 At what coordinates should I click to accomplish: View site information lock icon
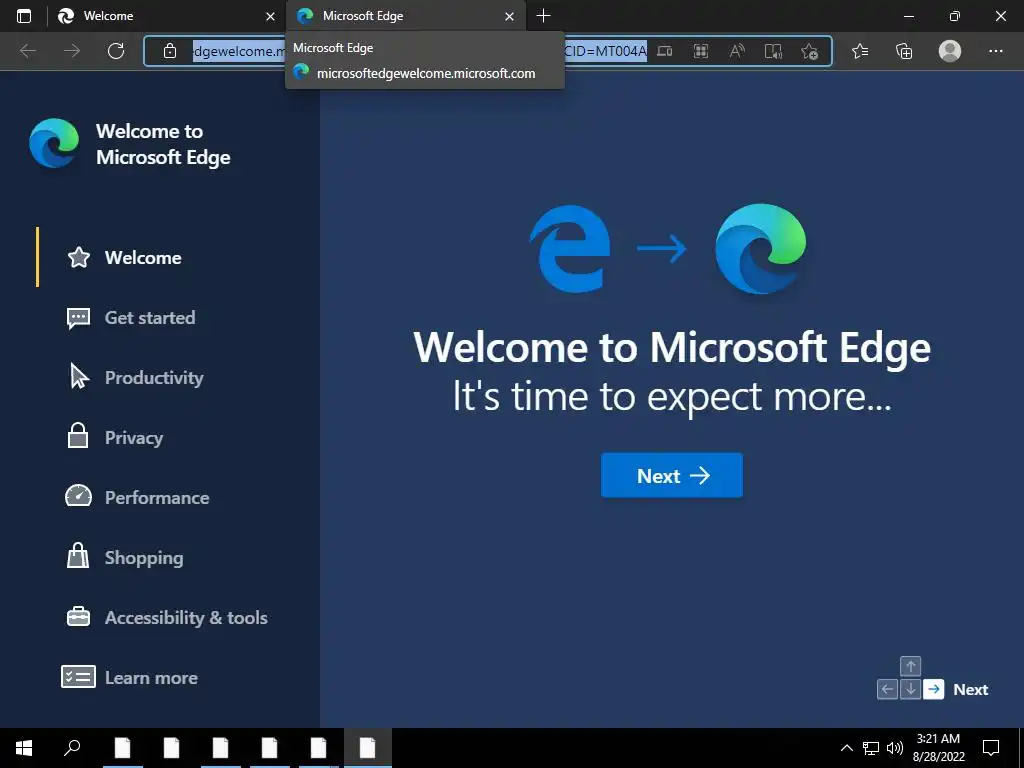click(x=170, y=51)
